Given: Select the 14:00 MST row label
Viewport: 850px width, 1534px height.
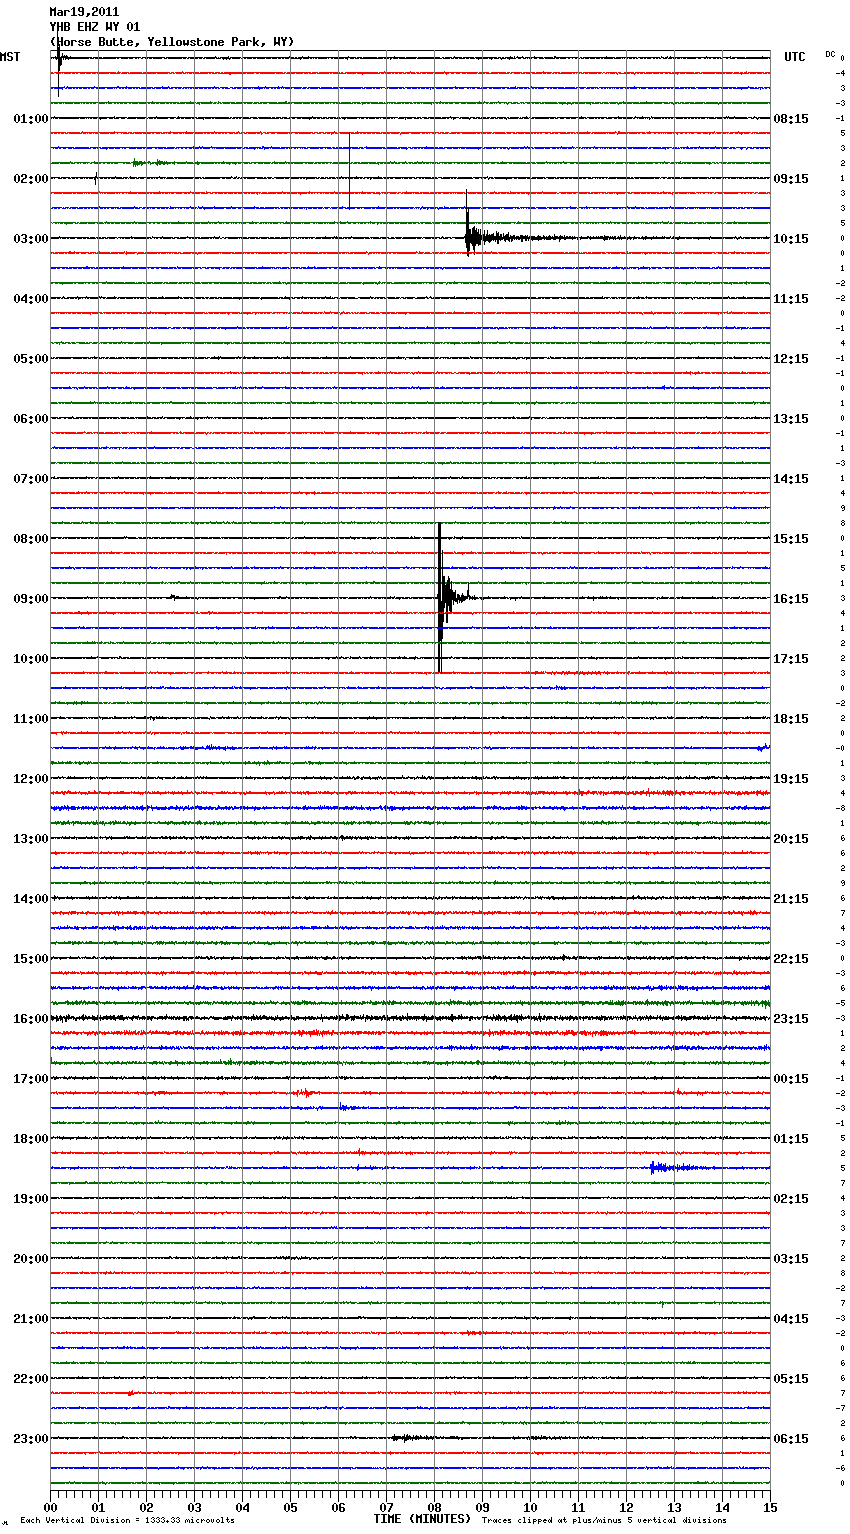Looking at the screenshot, I should [x=31, y=899].
